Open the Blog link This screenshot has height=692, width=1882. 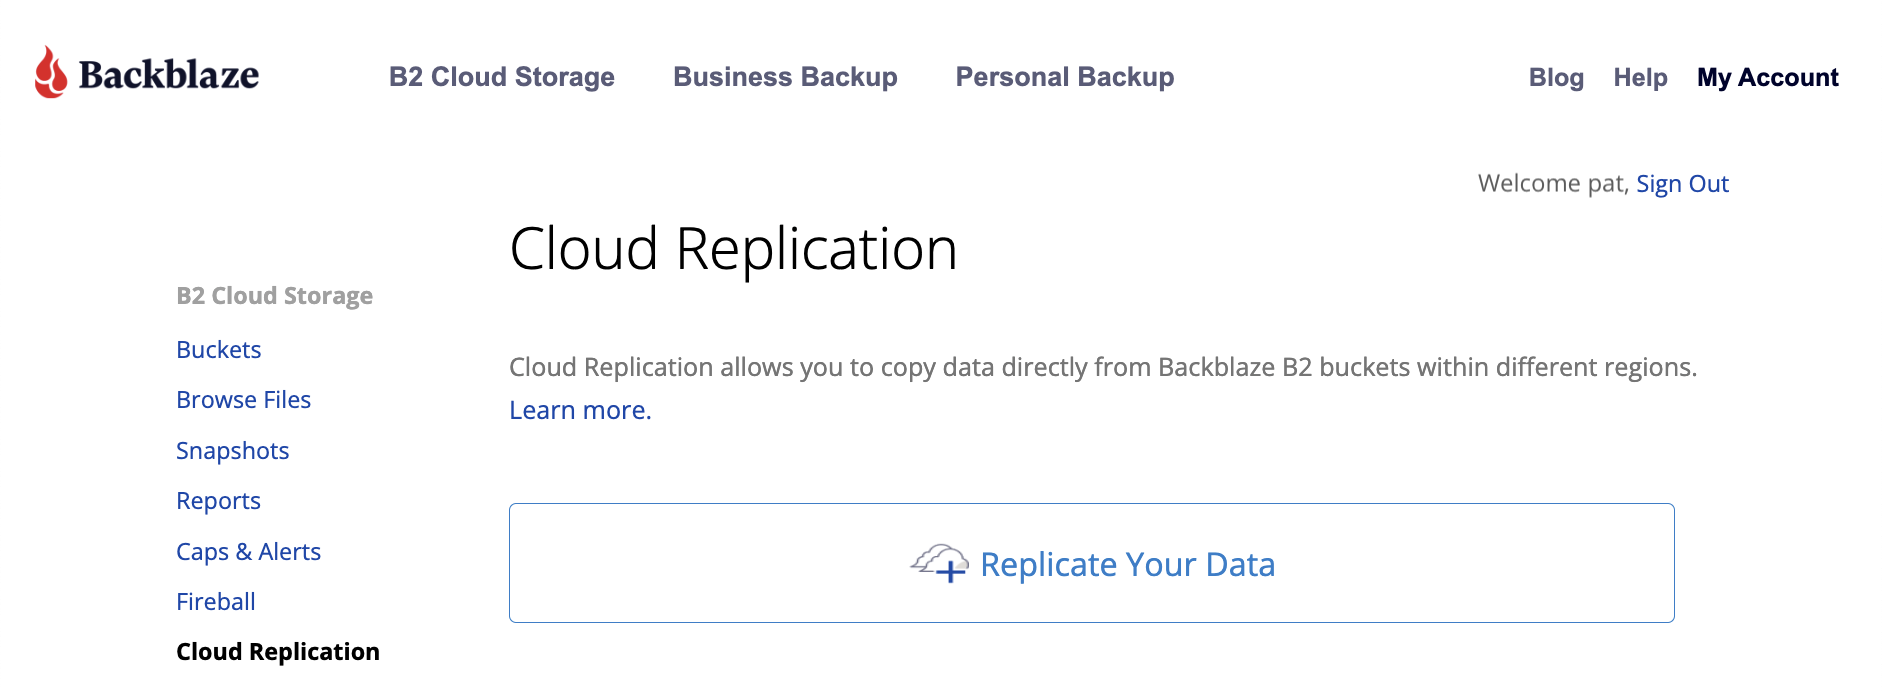coord(1555,78)
